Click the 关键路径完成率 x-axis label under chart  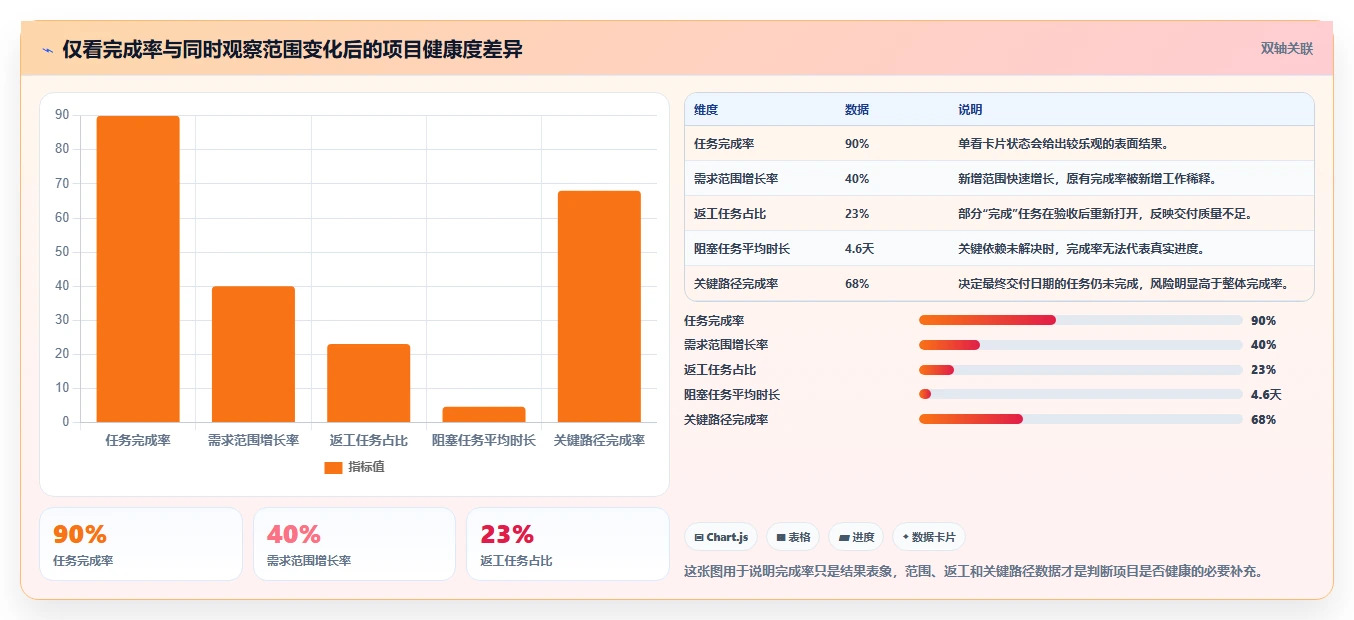[x=599, y=440]
